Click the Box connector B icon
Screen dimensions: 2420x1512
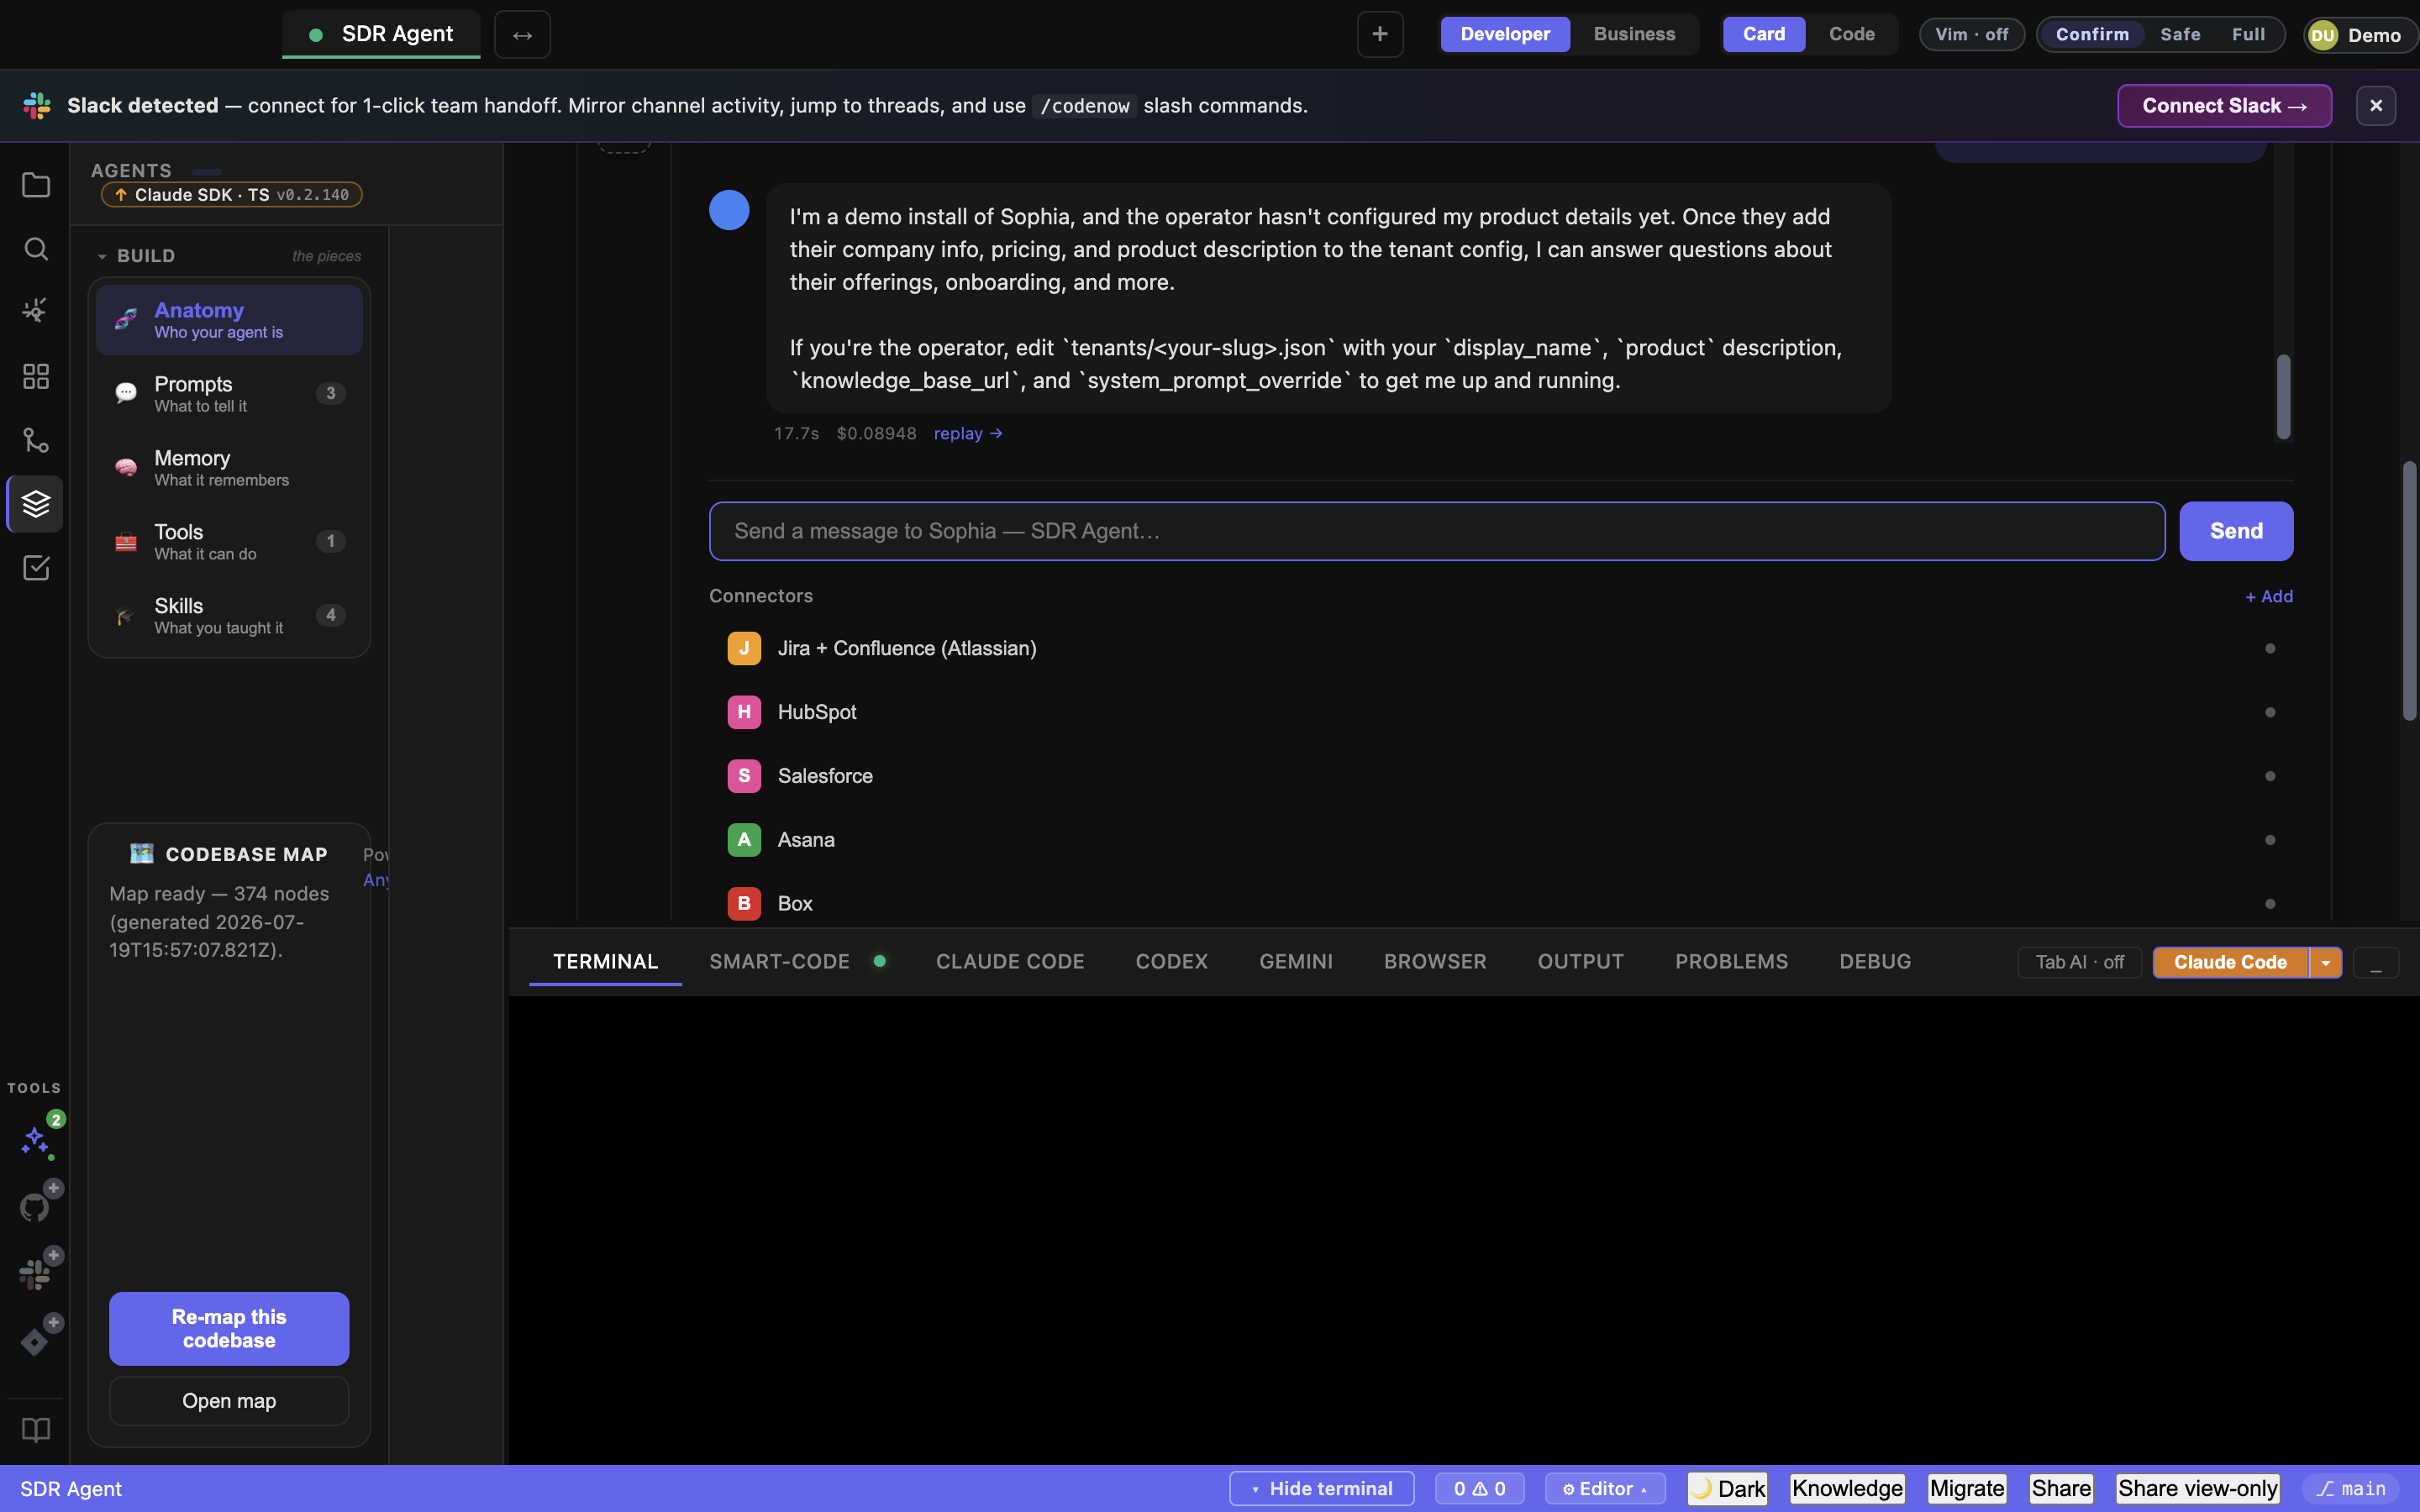[x=744, y=904]
